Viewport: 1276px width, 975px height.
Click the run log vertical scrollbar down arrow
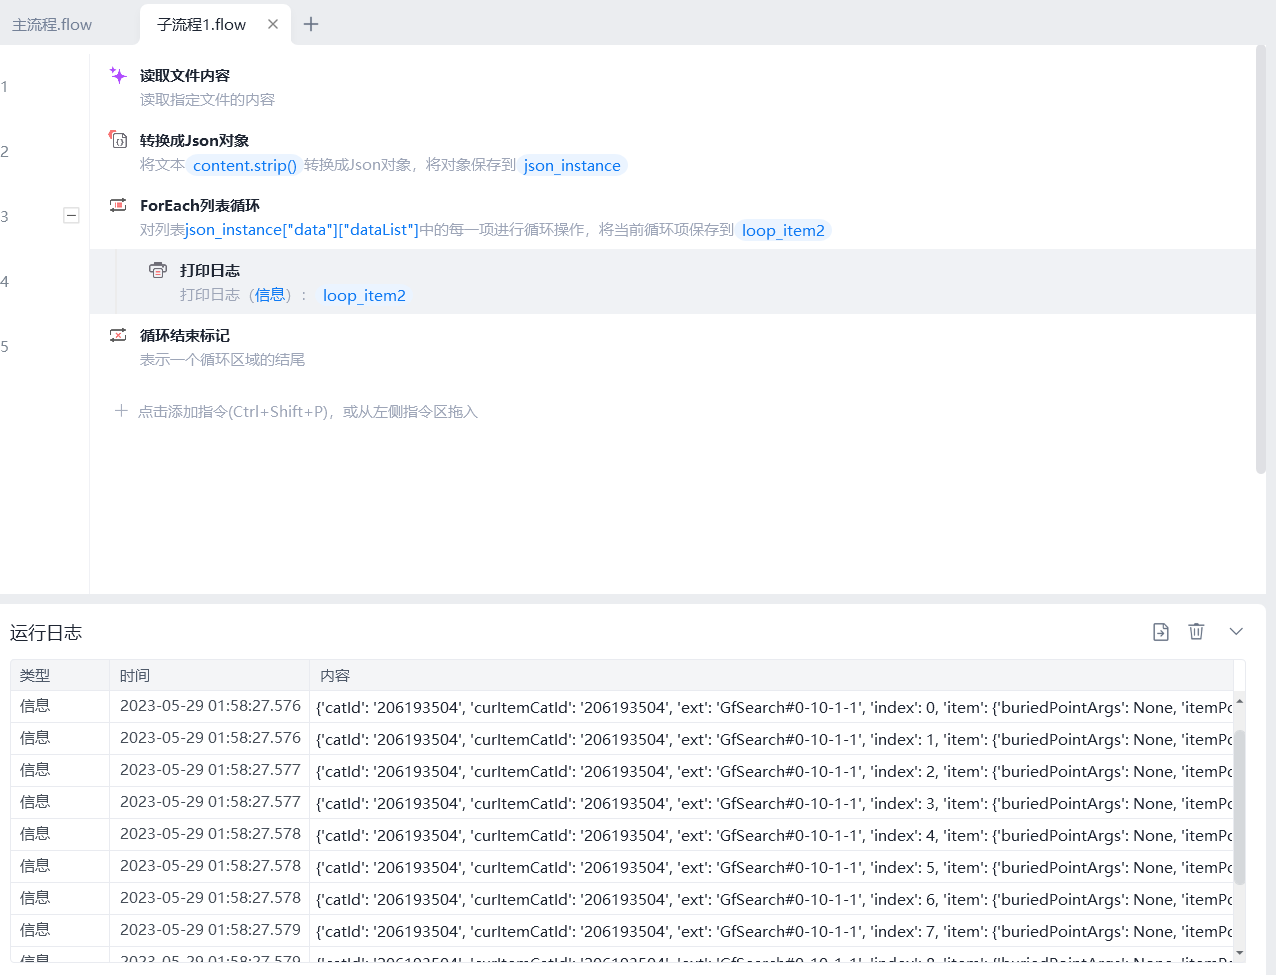point(1240,953)
